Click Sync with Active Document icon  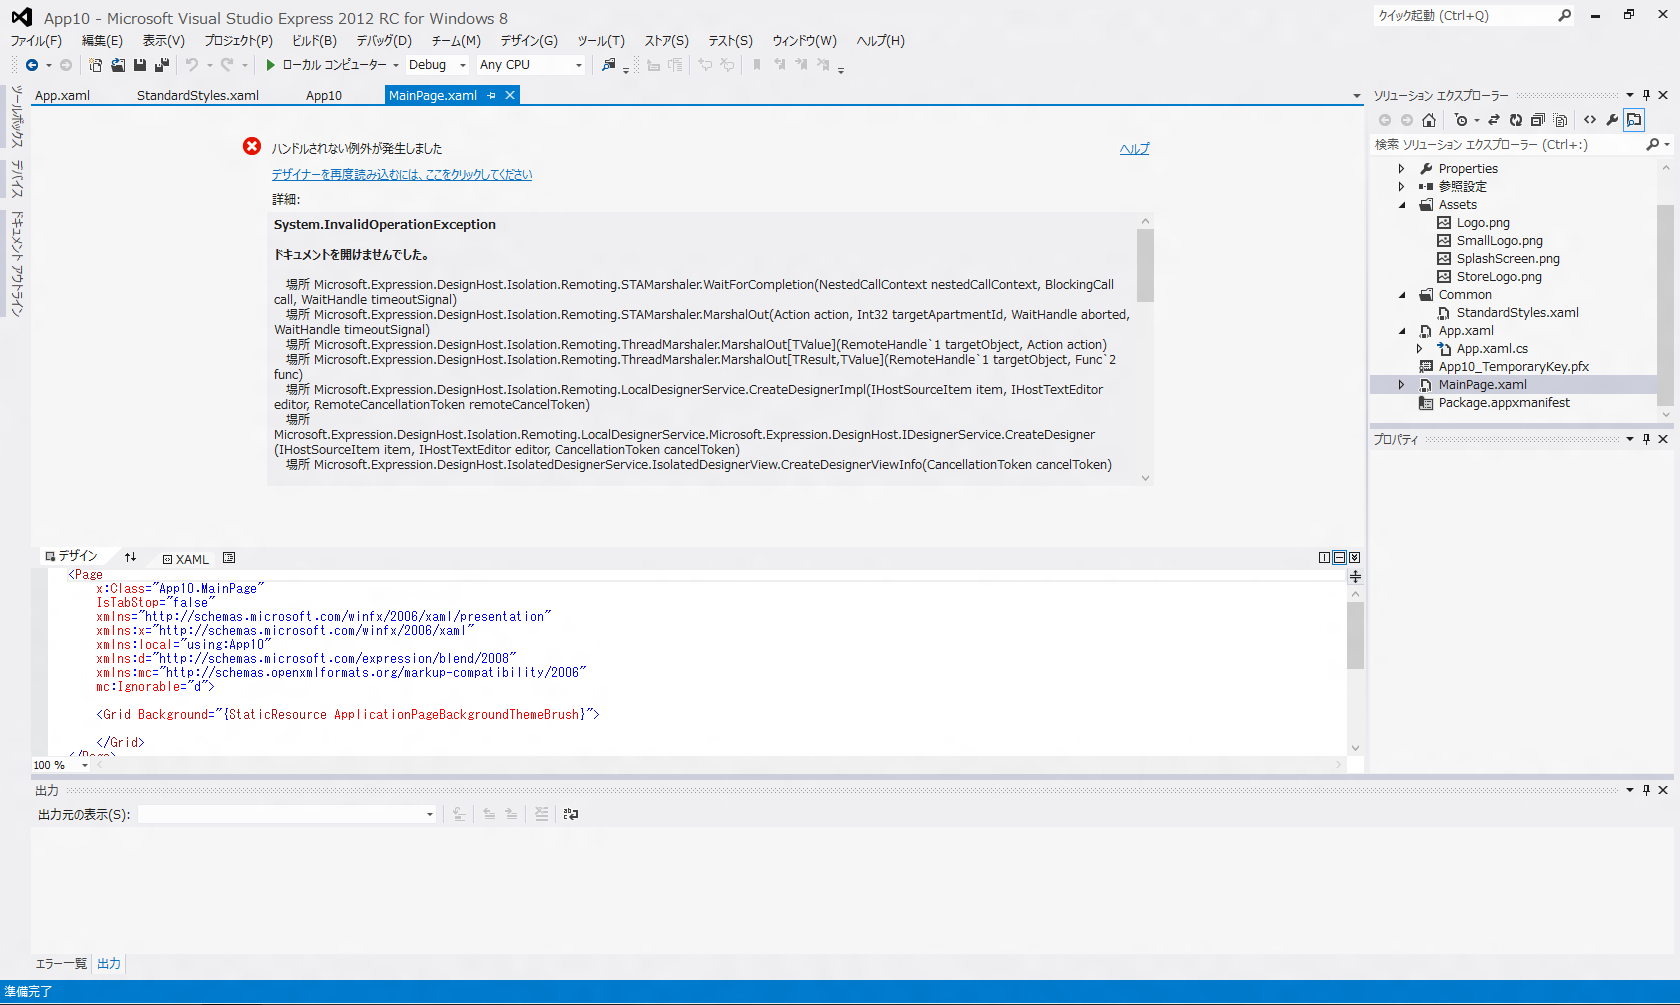click(x=1494, y=120)
